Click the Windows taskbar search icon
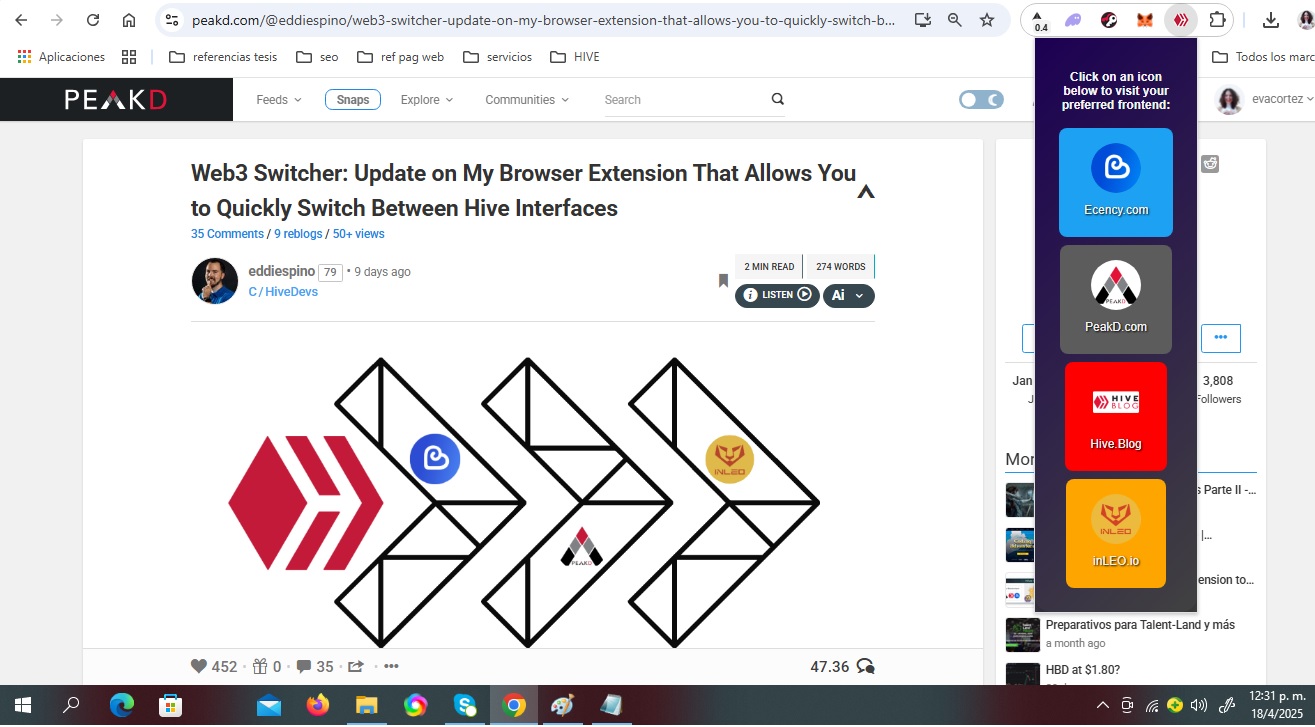The height and width of the screenshot is (727, 1315). coord(71,705)
